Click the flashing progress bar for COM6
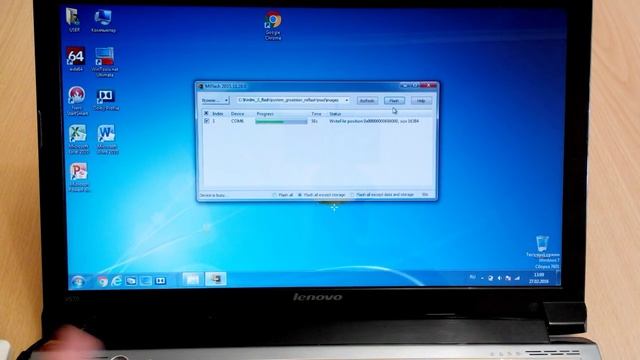640x360 pixels. pos(281,121)
